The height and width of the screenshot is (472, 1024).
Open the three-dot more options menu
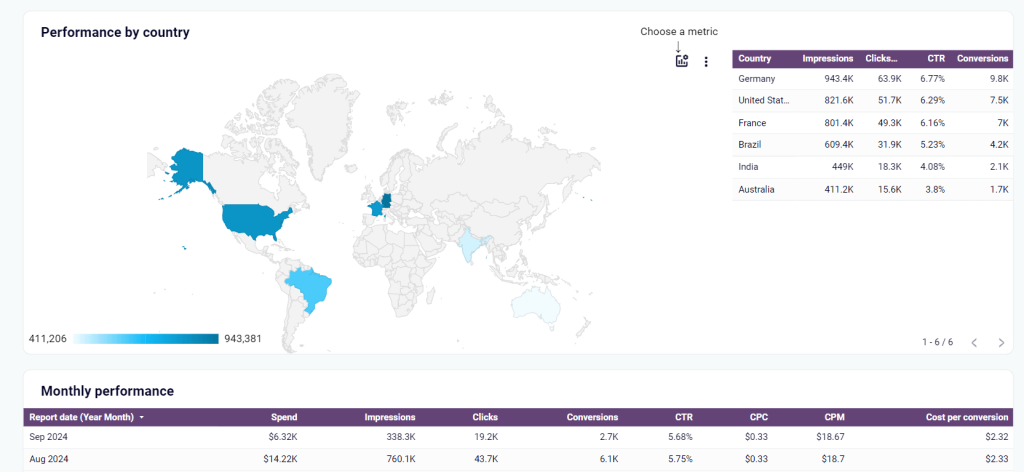706,61
